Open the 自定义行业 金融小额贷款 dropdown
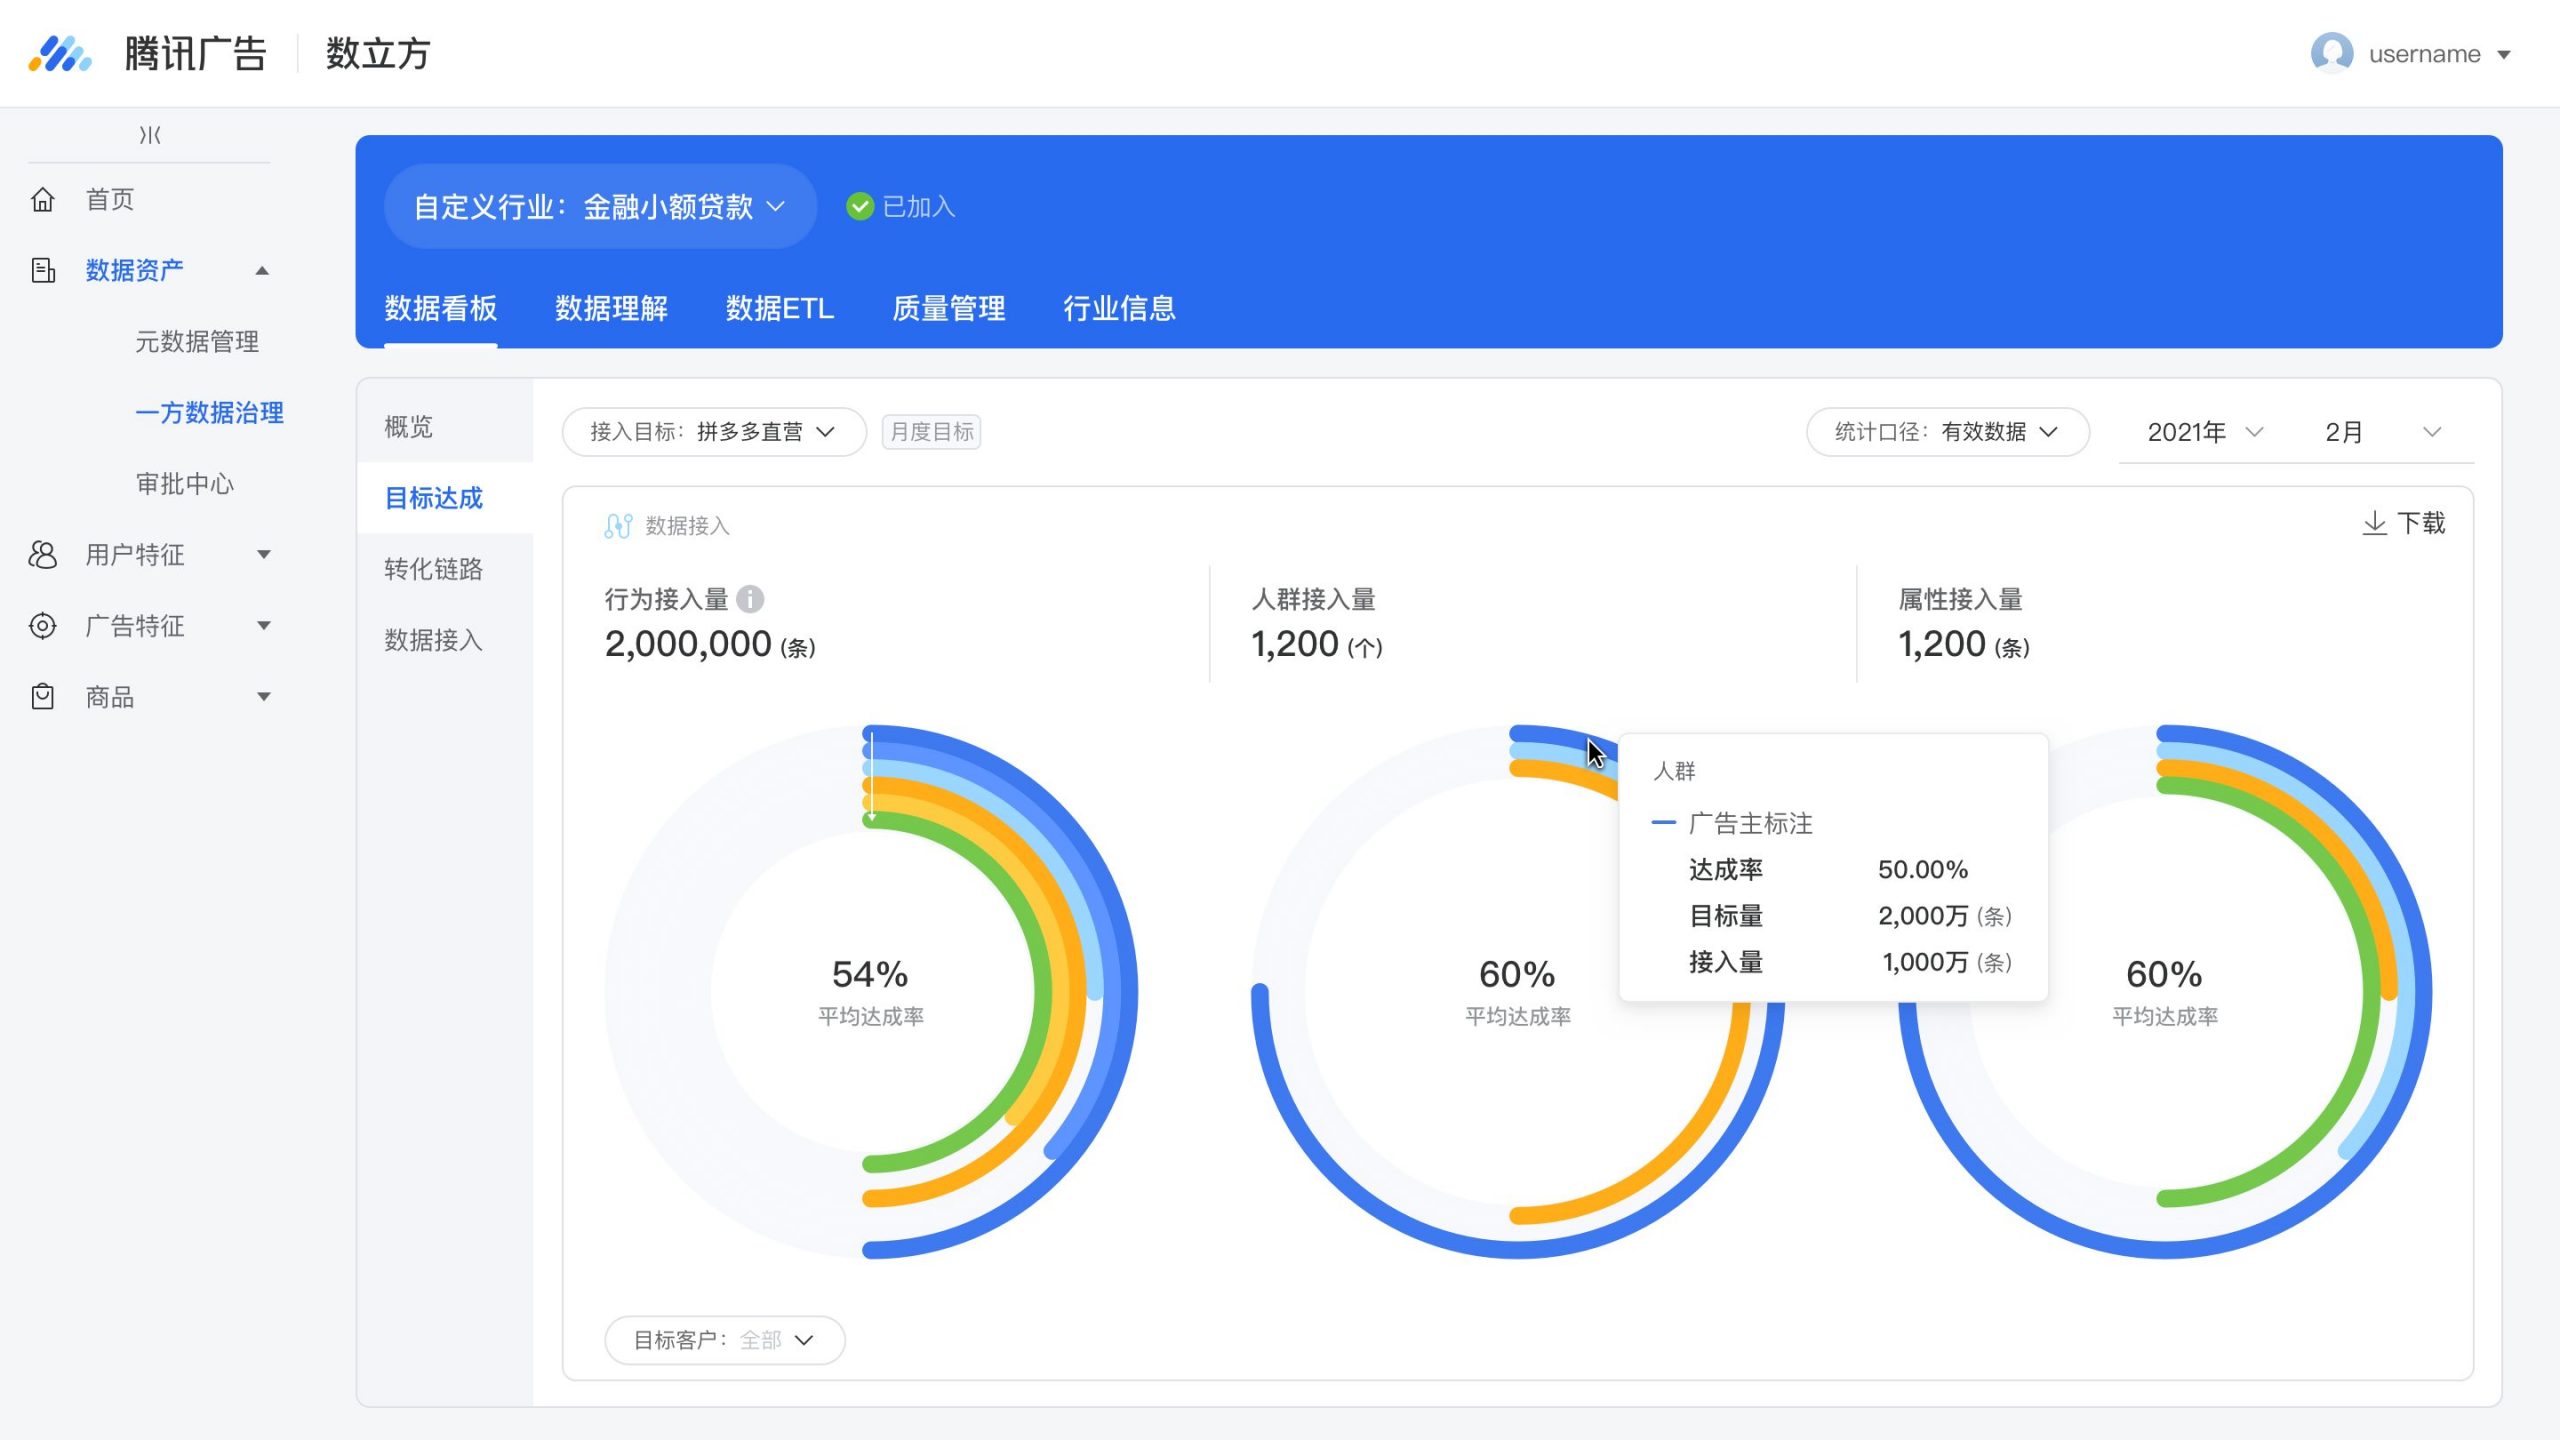Image resolution: width=2560 pixels, height=1440 pixels. [x=600, y=206]
